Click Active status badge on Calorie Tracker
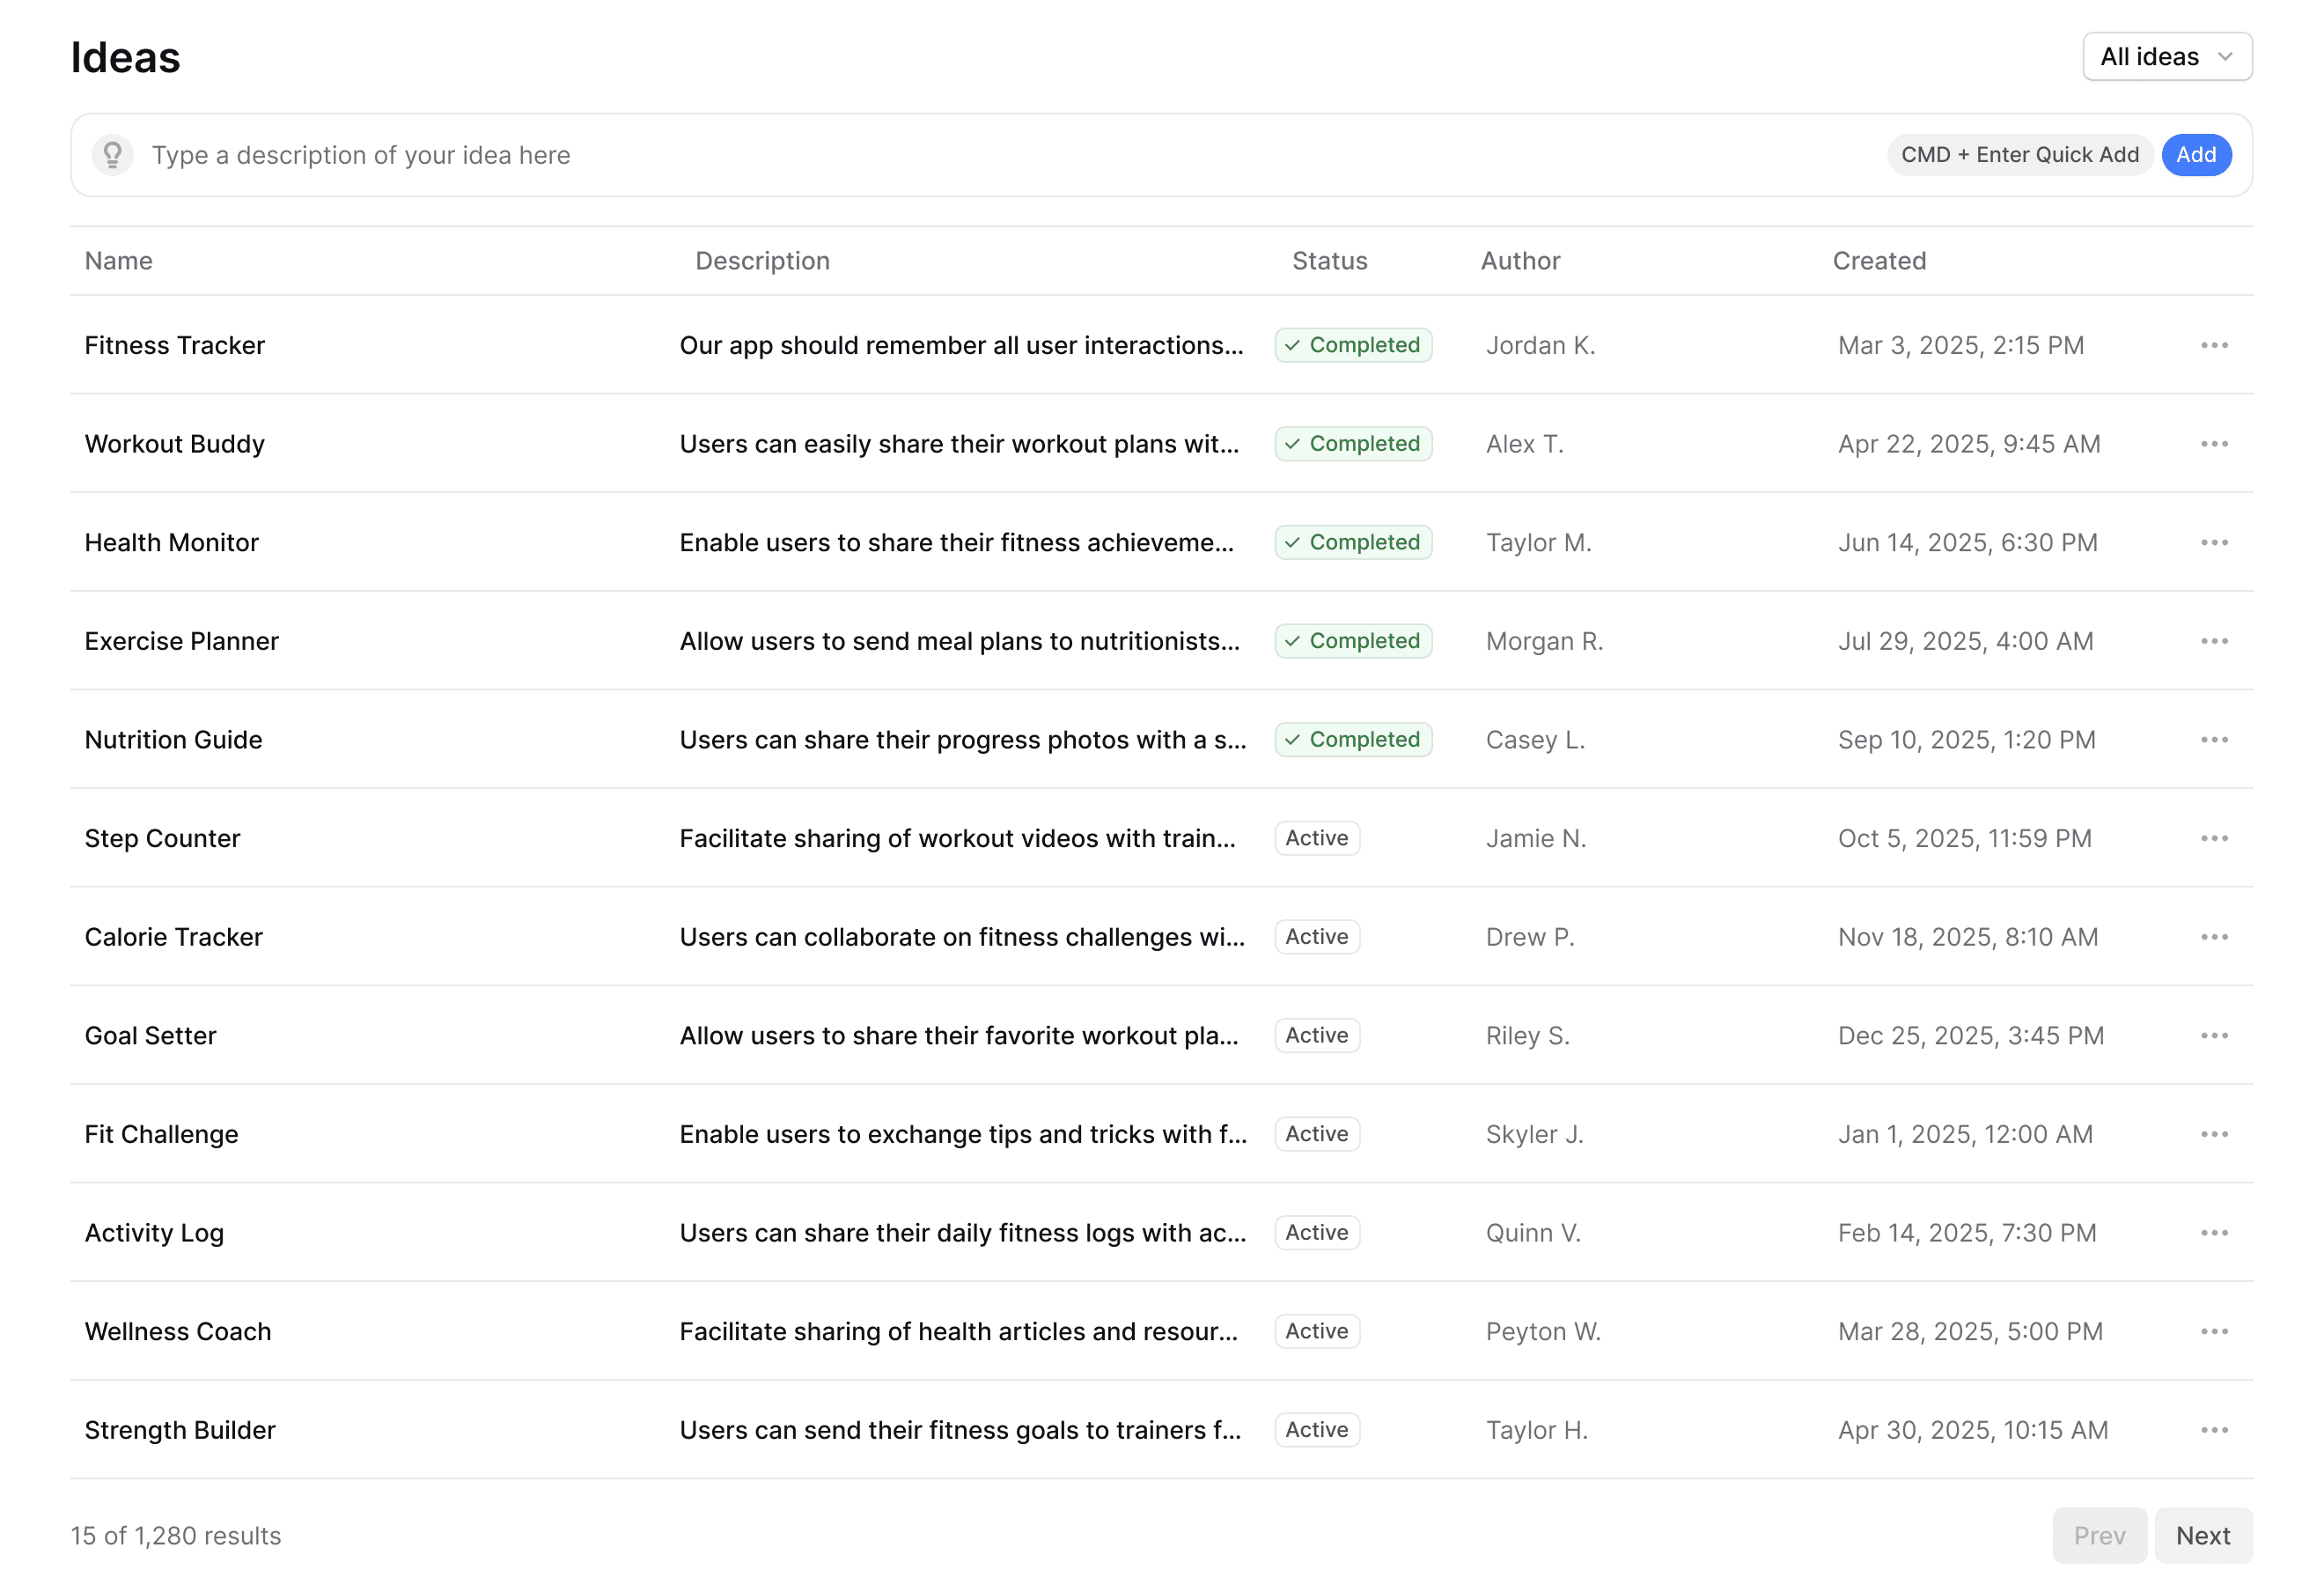 pyautogui.click(x=1316, y=937)
